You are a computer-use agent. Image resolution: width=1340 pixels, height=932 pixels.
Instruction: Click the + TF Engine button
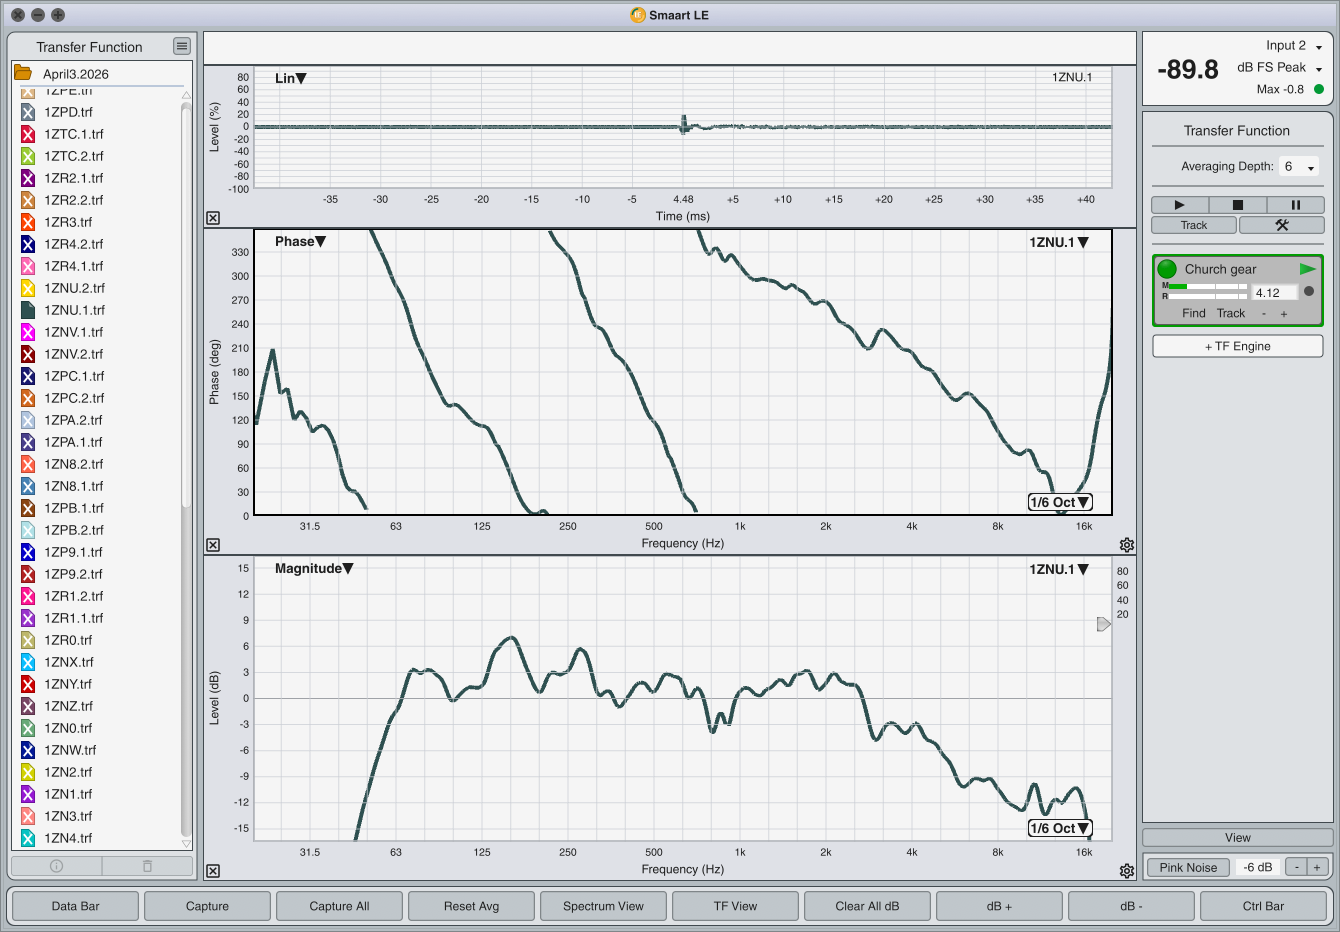click(x=1238, y=346)
